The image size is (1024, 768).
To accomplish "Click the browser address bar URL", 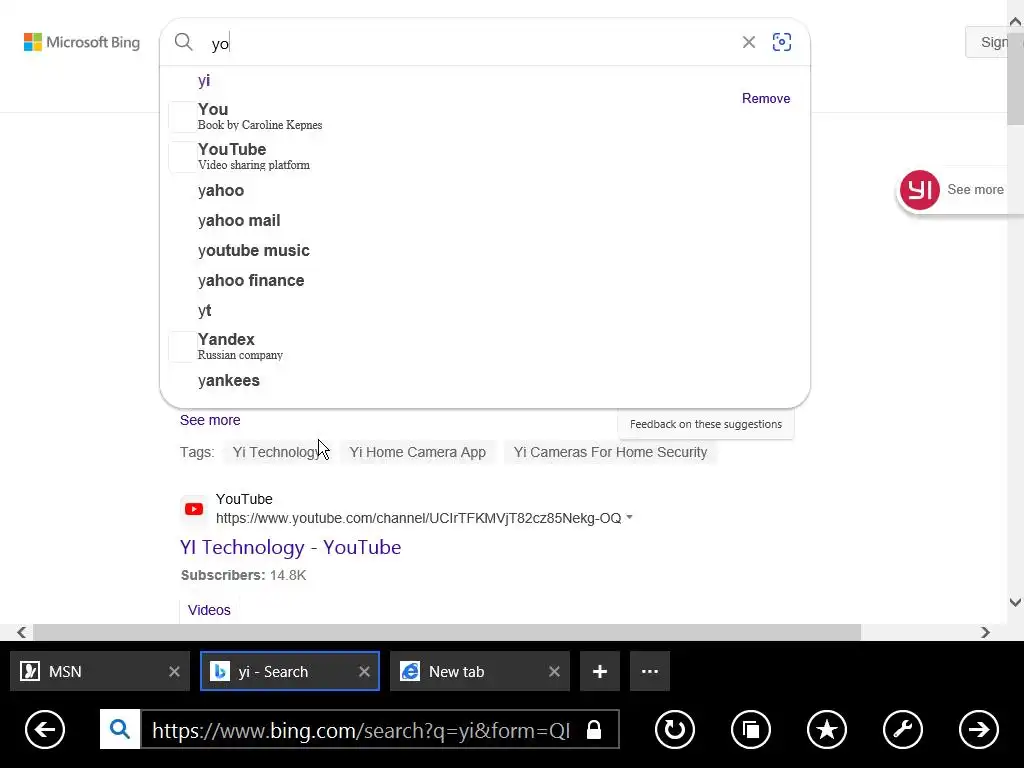I will (361, 730).
